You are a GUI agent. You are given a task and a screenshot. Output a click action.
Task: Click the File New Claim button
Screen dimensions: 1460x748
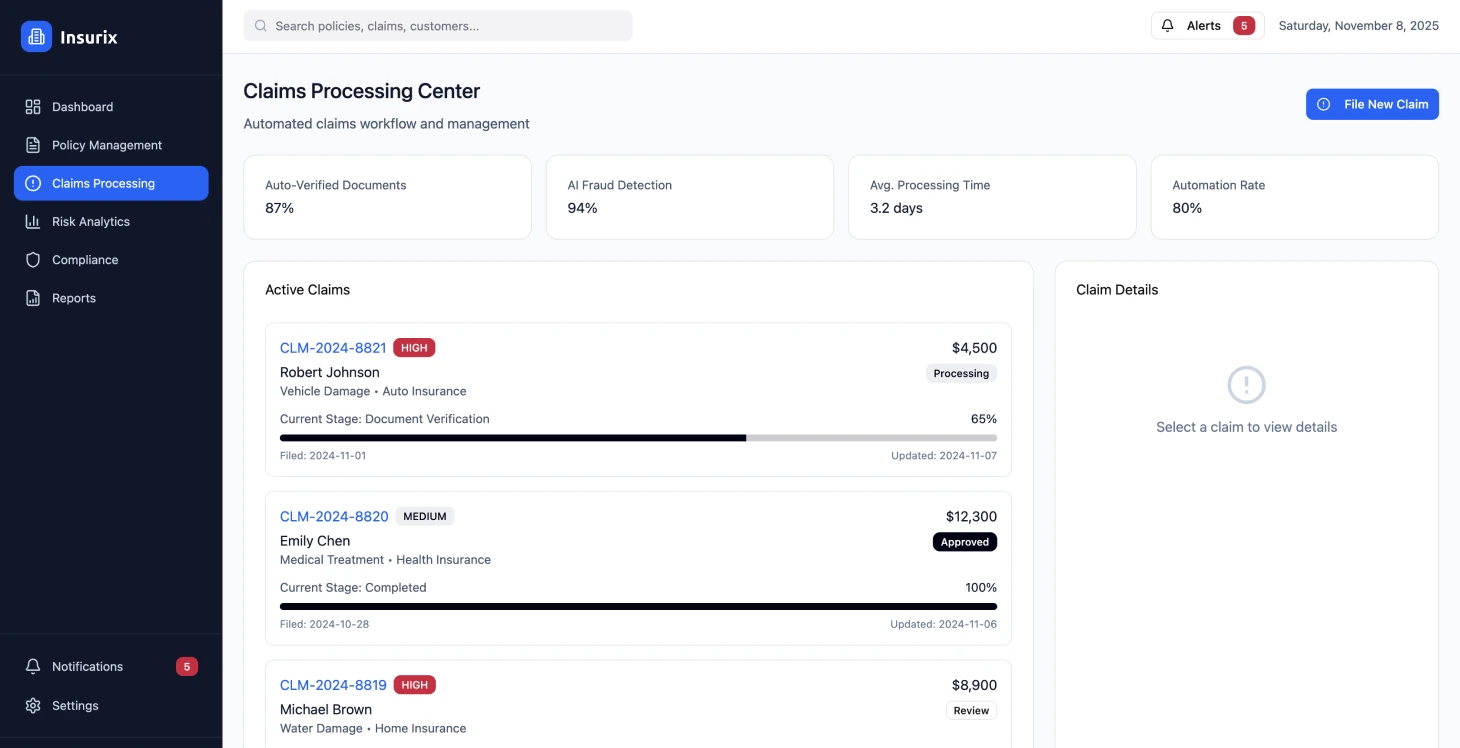point(1372,104)
